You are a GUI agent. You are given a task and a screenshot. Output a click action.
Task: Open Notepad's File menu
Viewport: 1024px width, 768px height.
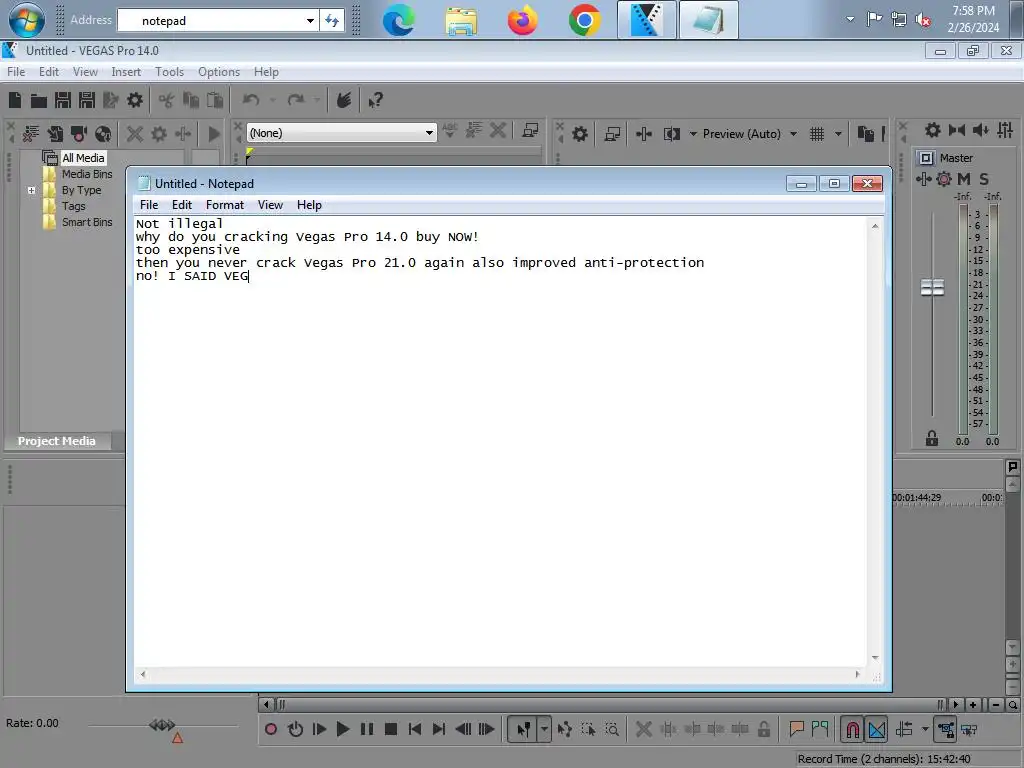point(149,205)
